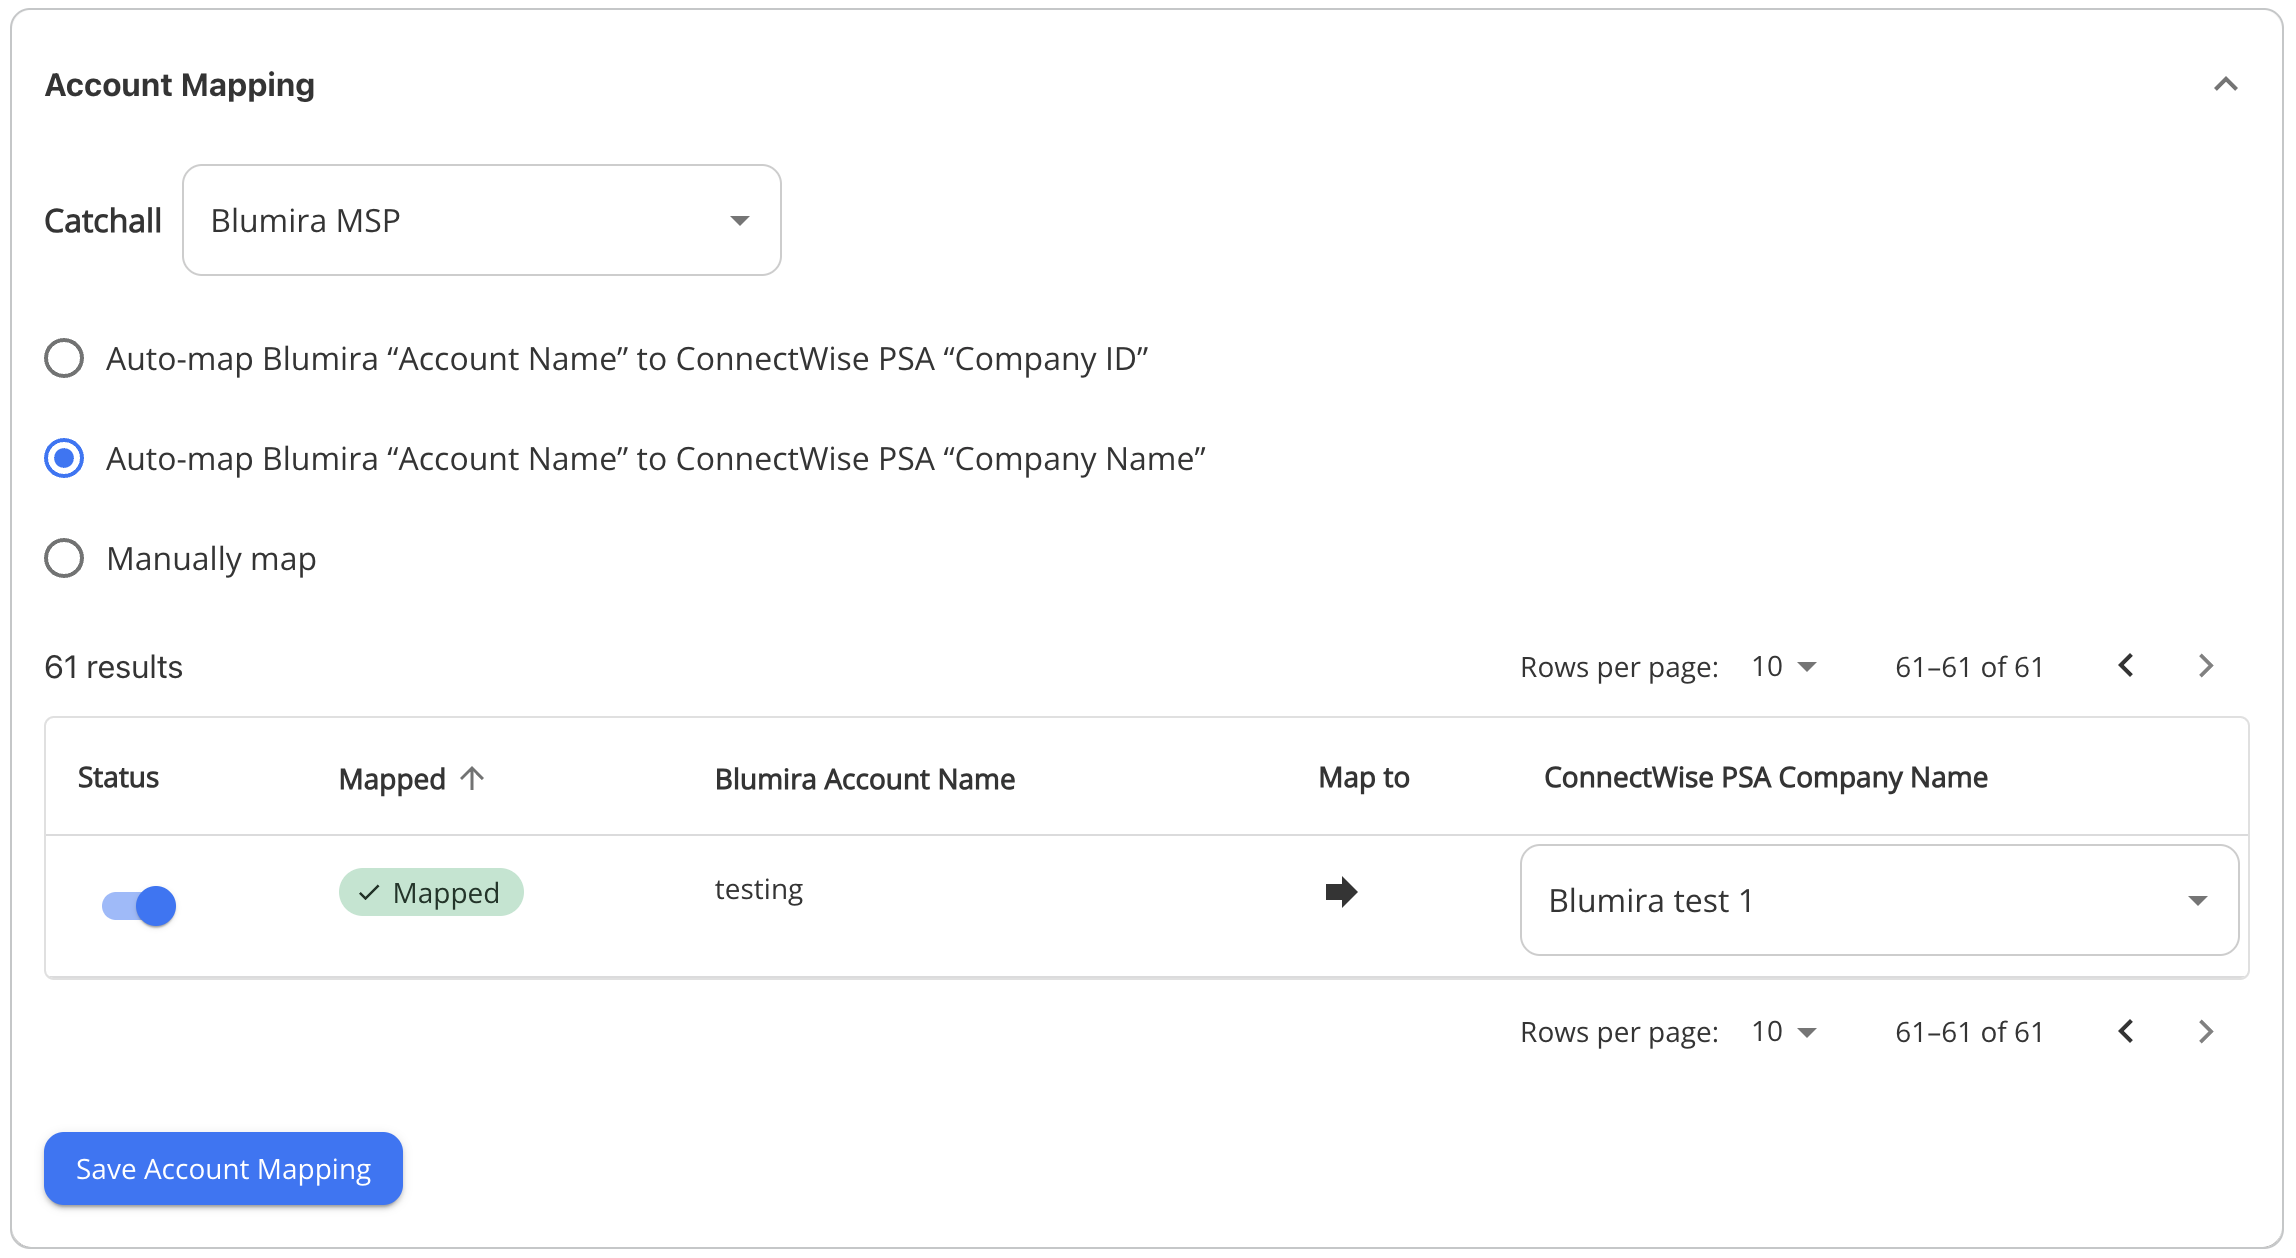Open the Blumira test 1 company dropdown
Viewport: 2296px width, 1258px height.
point(1879,900)
